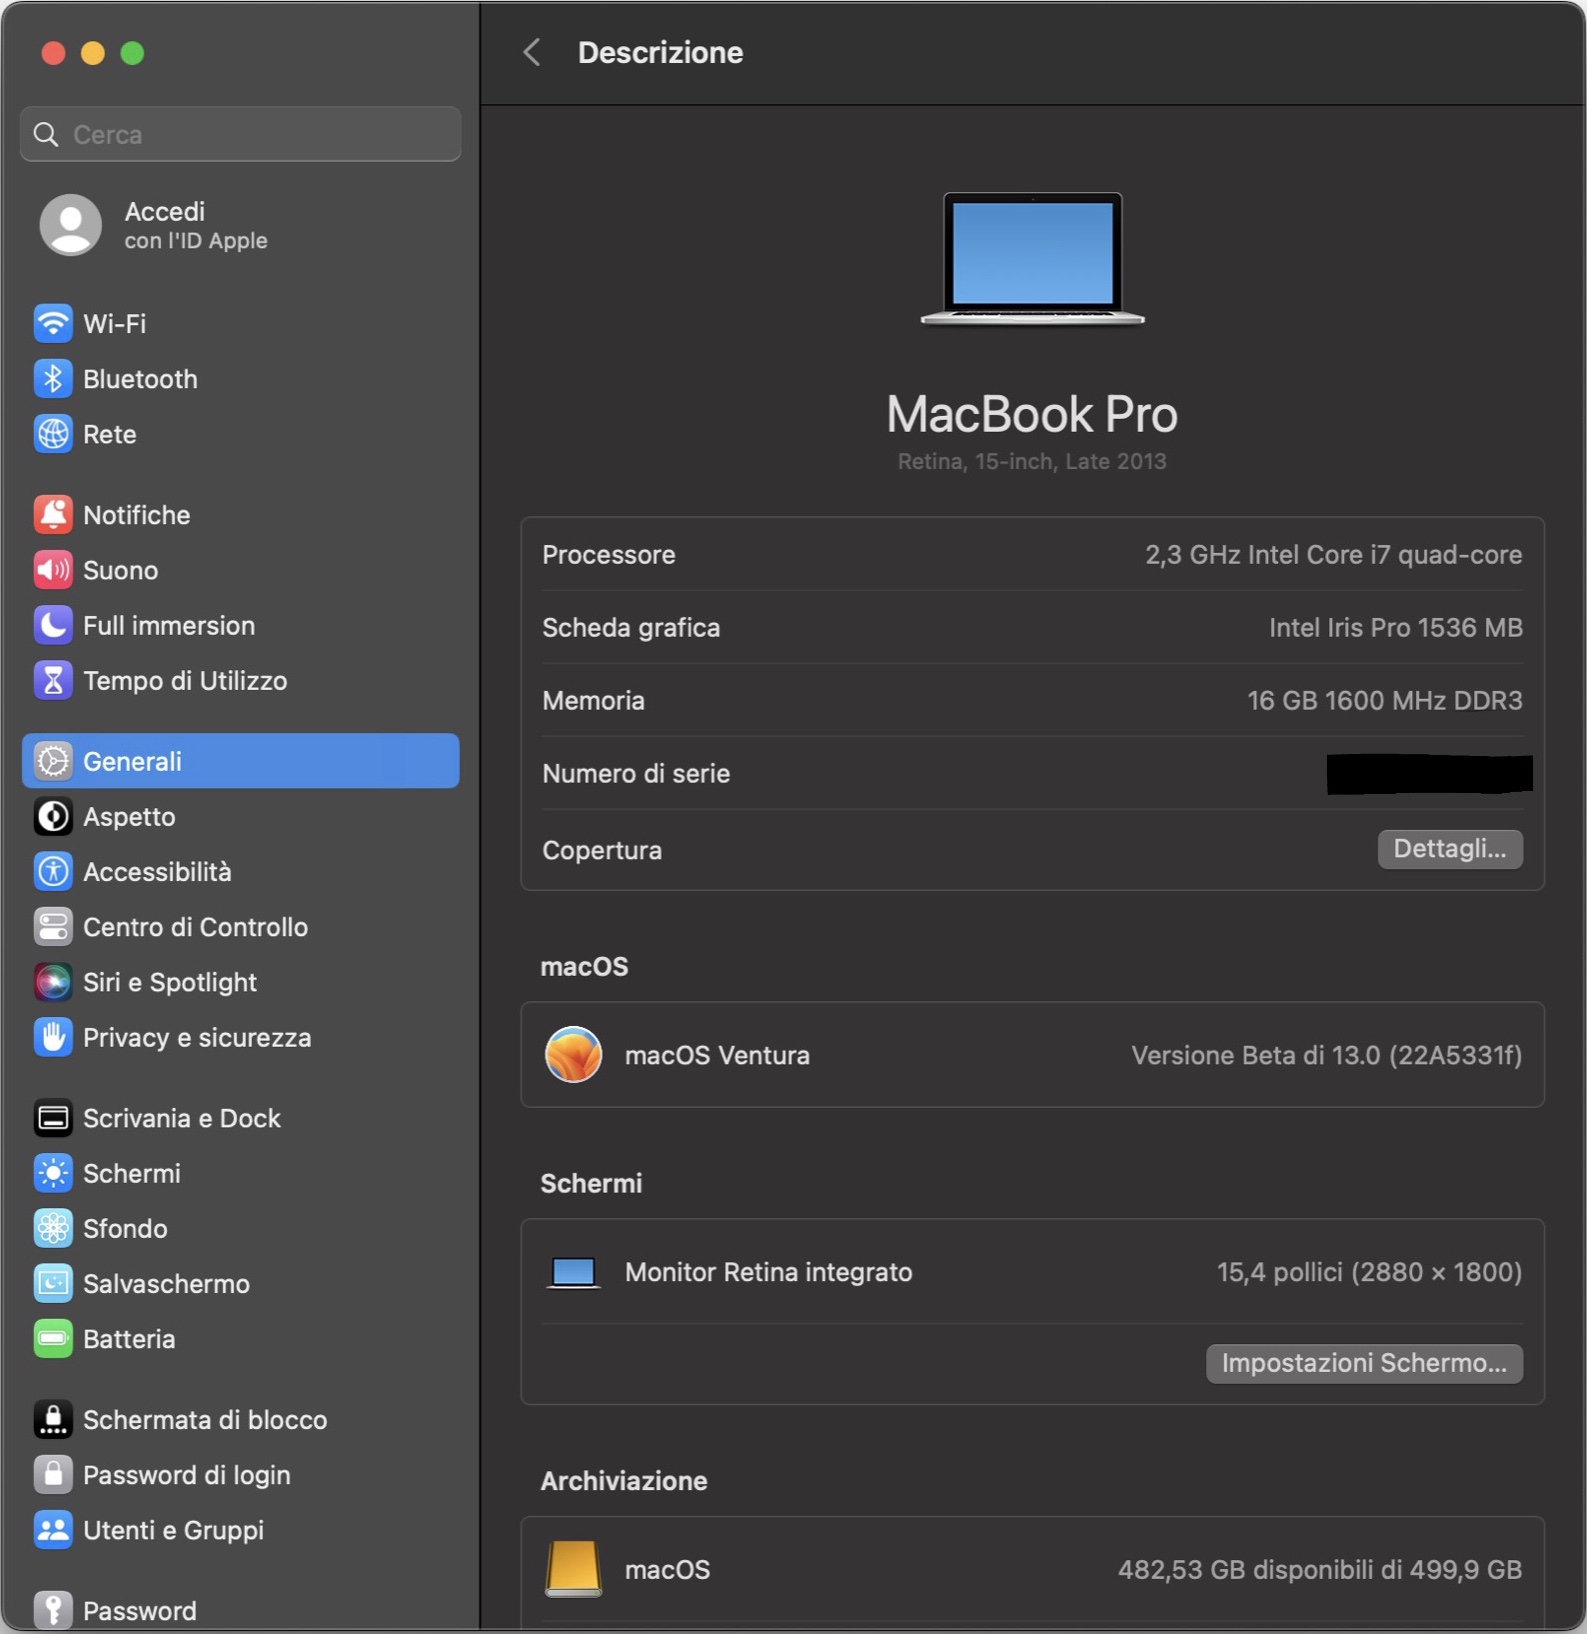Open Scrivania e Dock settings
This screenshot has width=1587, height=1634.
click(x=240, y=1118)
